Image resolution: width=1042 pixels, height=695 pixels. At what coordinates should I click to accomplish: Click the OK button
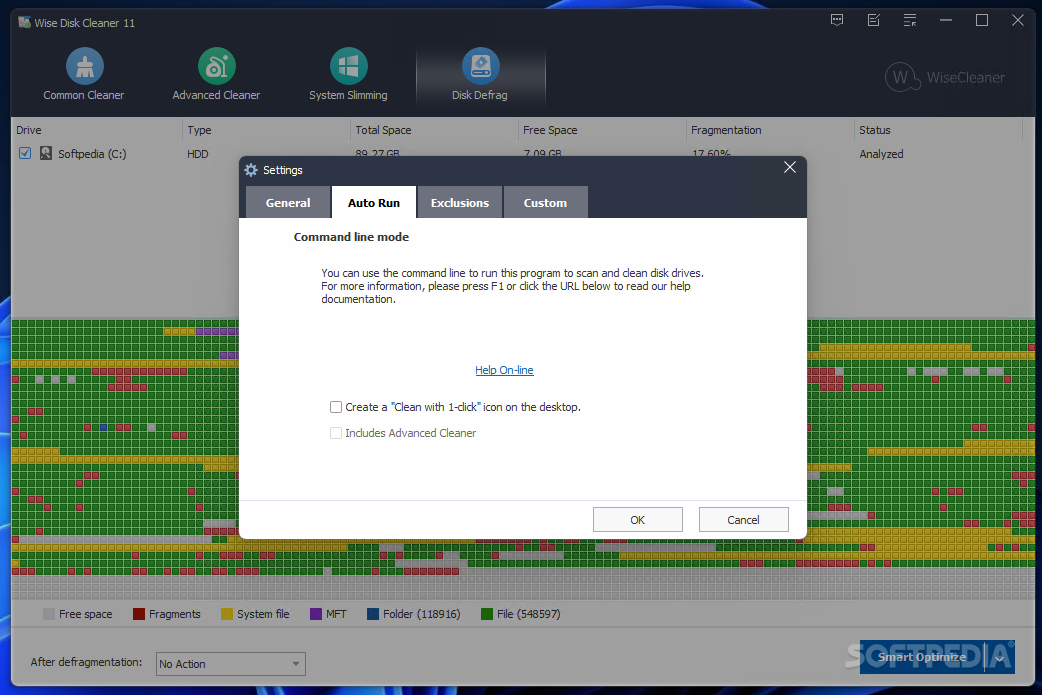pos(637,520)
